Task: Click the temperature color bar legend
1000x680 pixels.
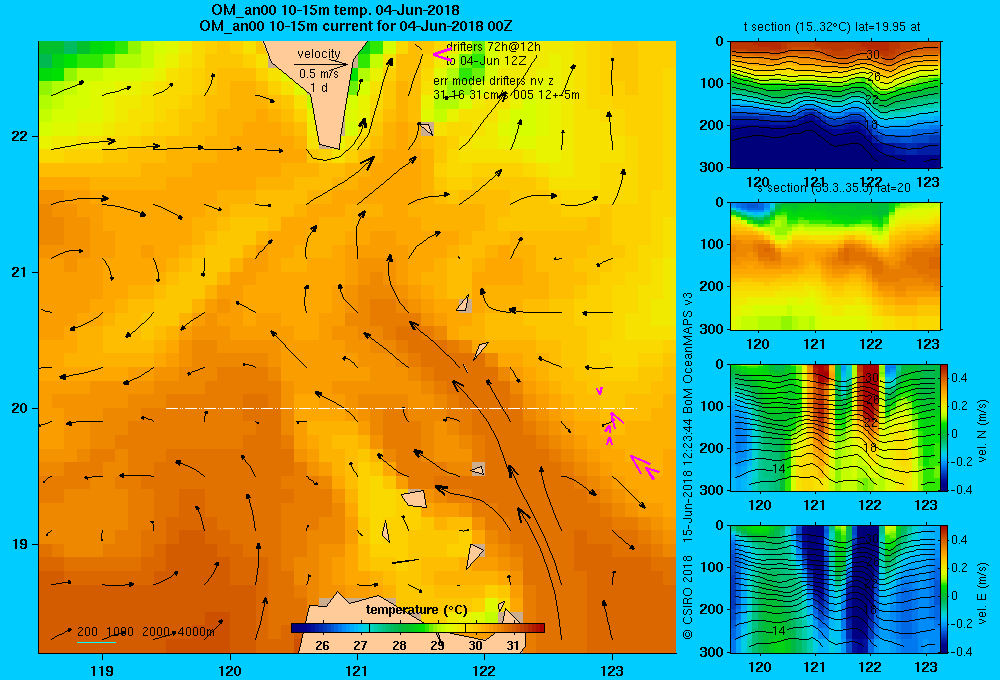Action: [418, 628]
